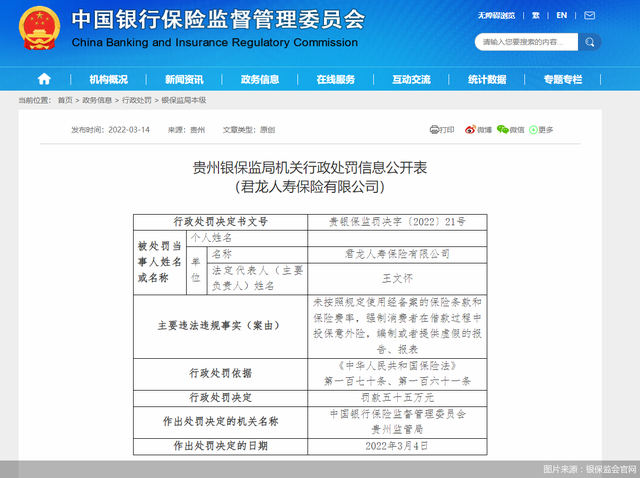Screen dimensions: 640x478
Task: Click the article type 文章类型：原创
Action: tap(249, 130)
